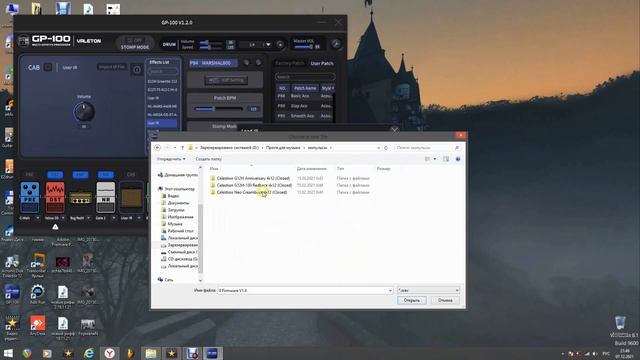Click Import IR File button

pos(112,67)
